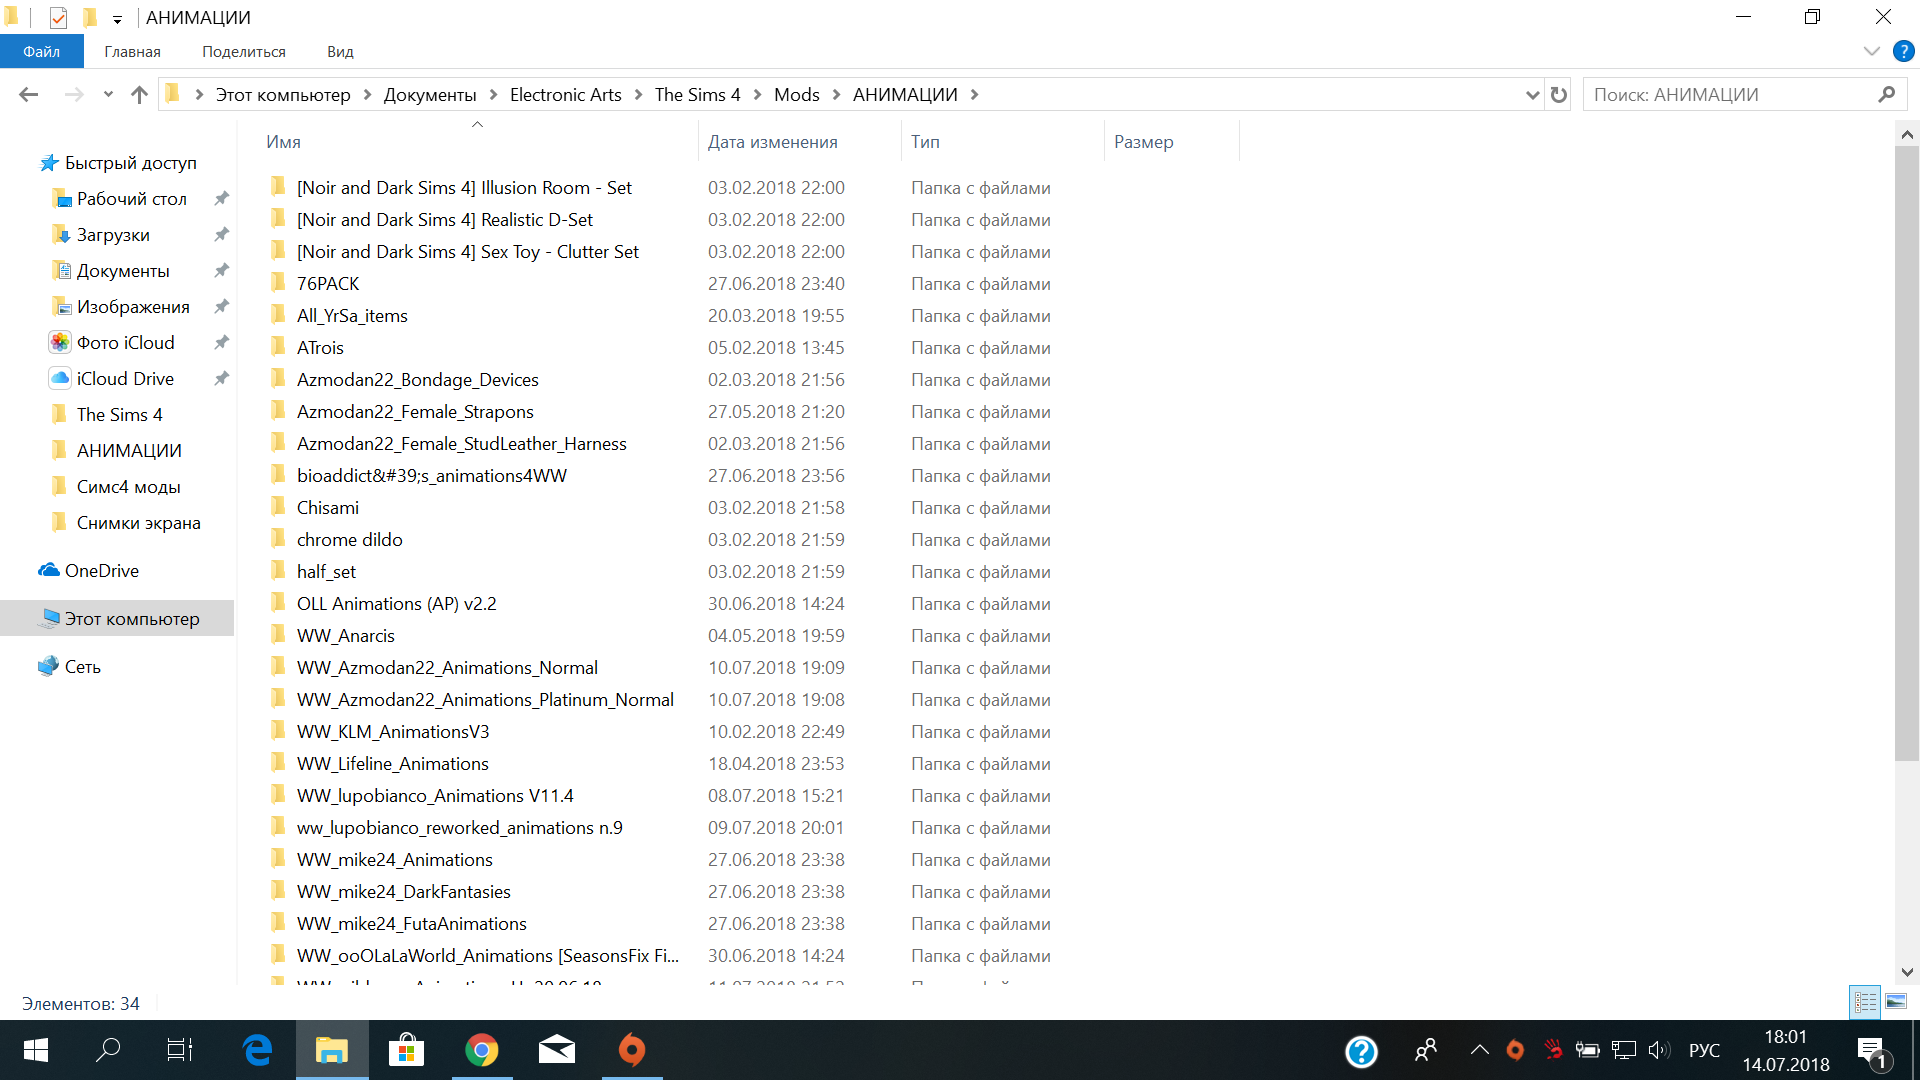The width and height of the screenshot is (1920, 1080).
Task: Open the blue Get Help tray icon
Action: [1361, 1050]
